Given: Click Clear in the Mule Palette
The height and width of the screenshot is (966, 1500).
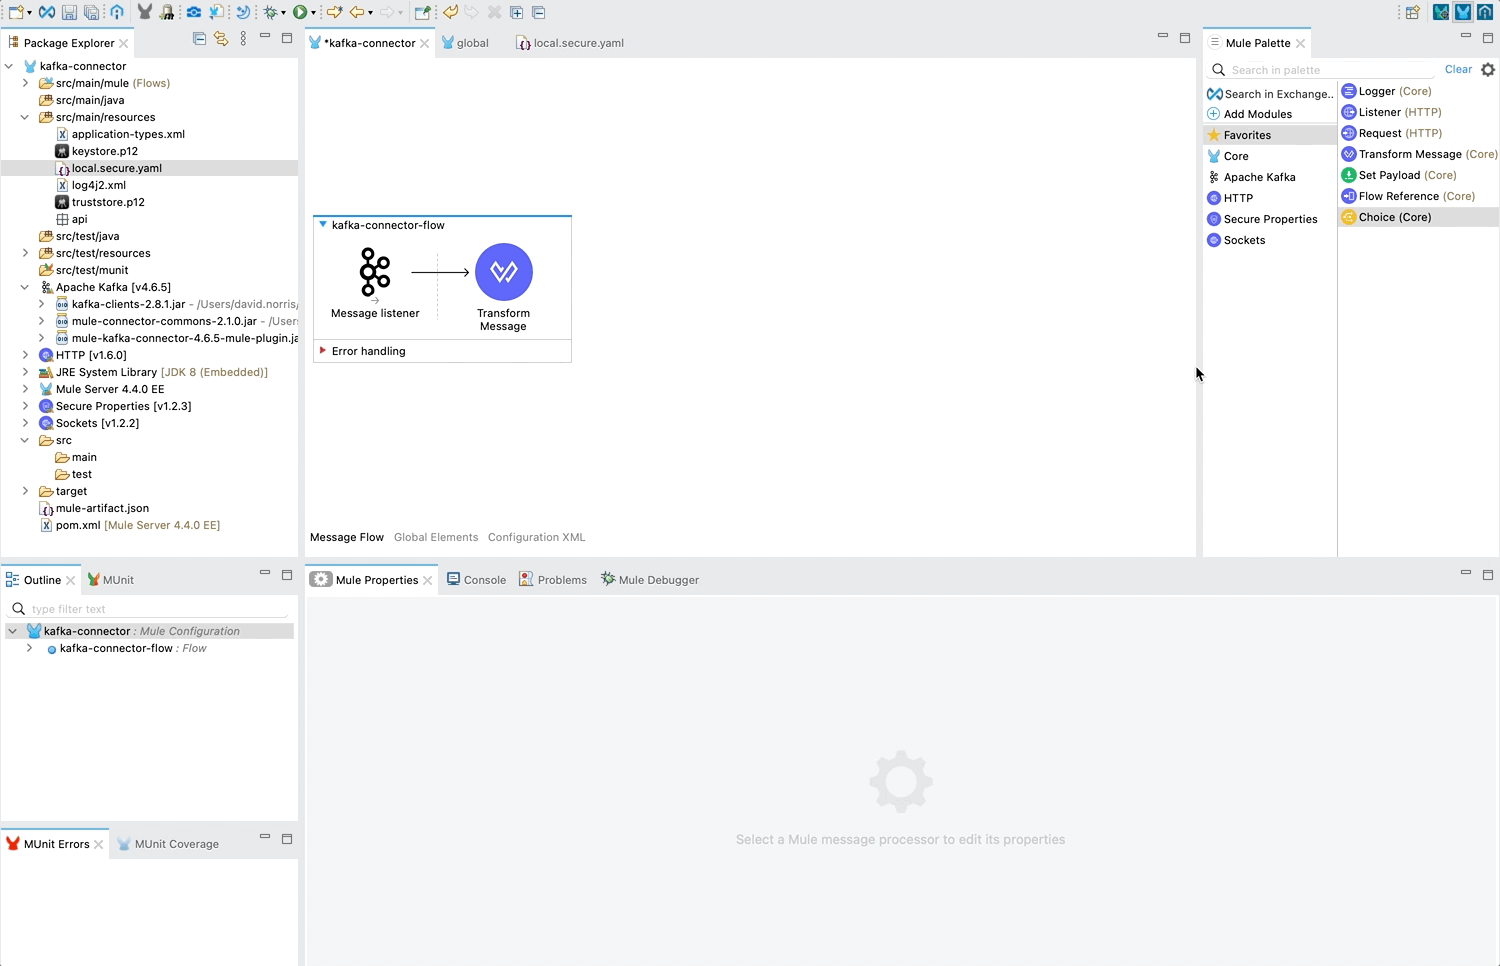Looking at the screenshot, I should click(1458, 69).
